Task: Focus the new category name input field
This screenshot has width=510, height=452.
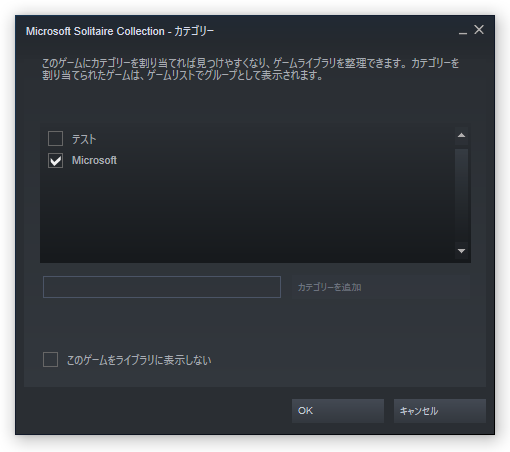Action: [x=162, y=287]
